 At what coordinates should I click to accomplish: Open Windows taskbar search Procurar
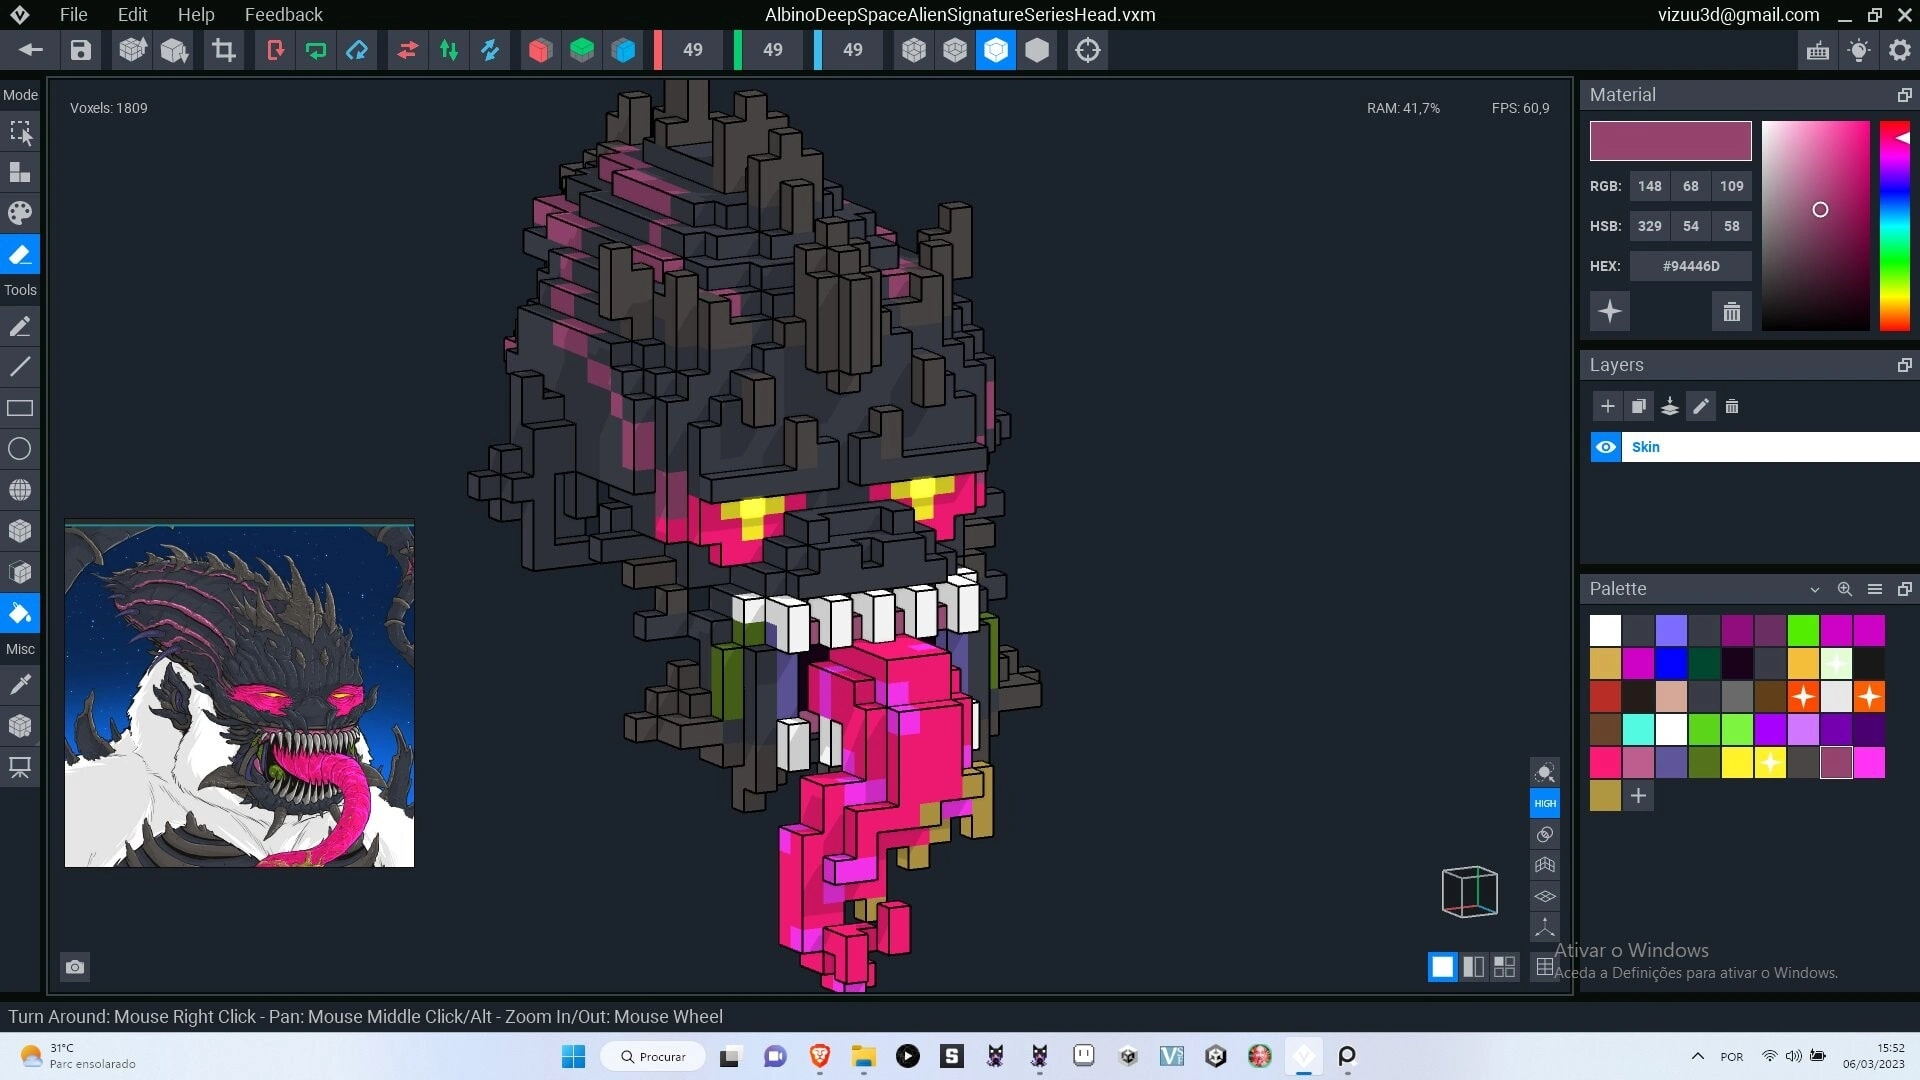point(653,1056)
